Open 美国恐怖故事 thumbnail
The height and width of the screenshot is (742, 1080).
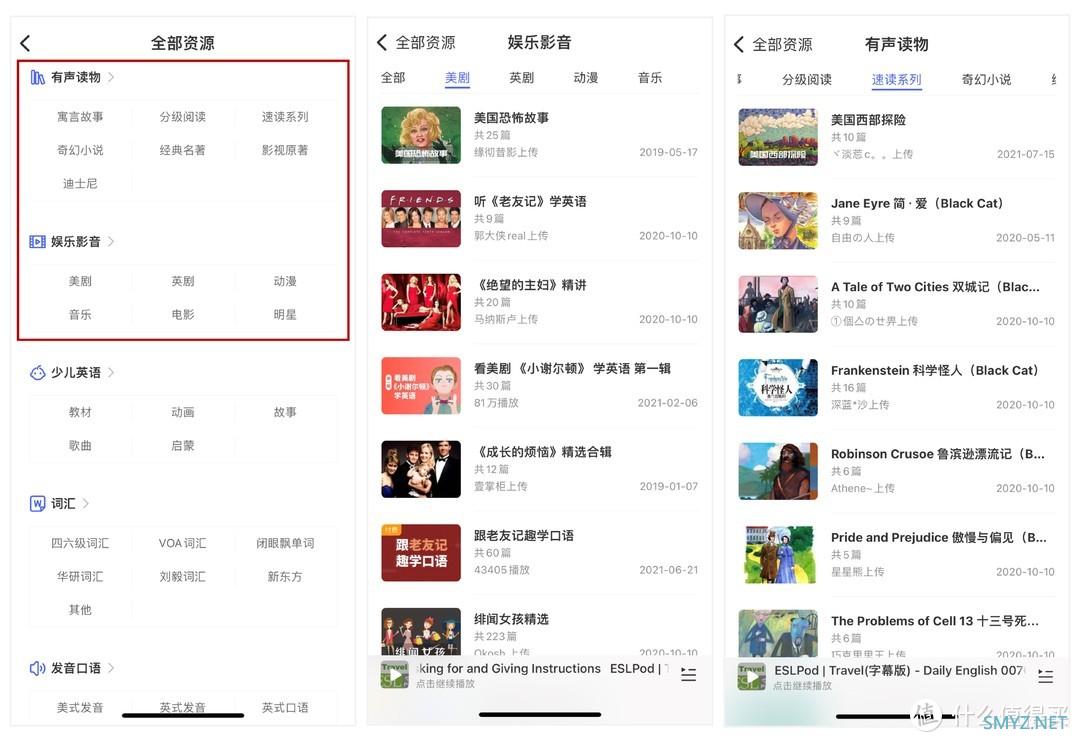tap(421, 135)
